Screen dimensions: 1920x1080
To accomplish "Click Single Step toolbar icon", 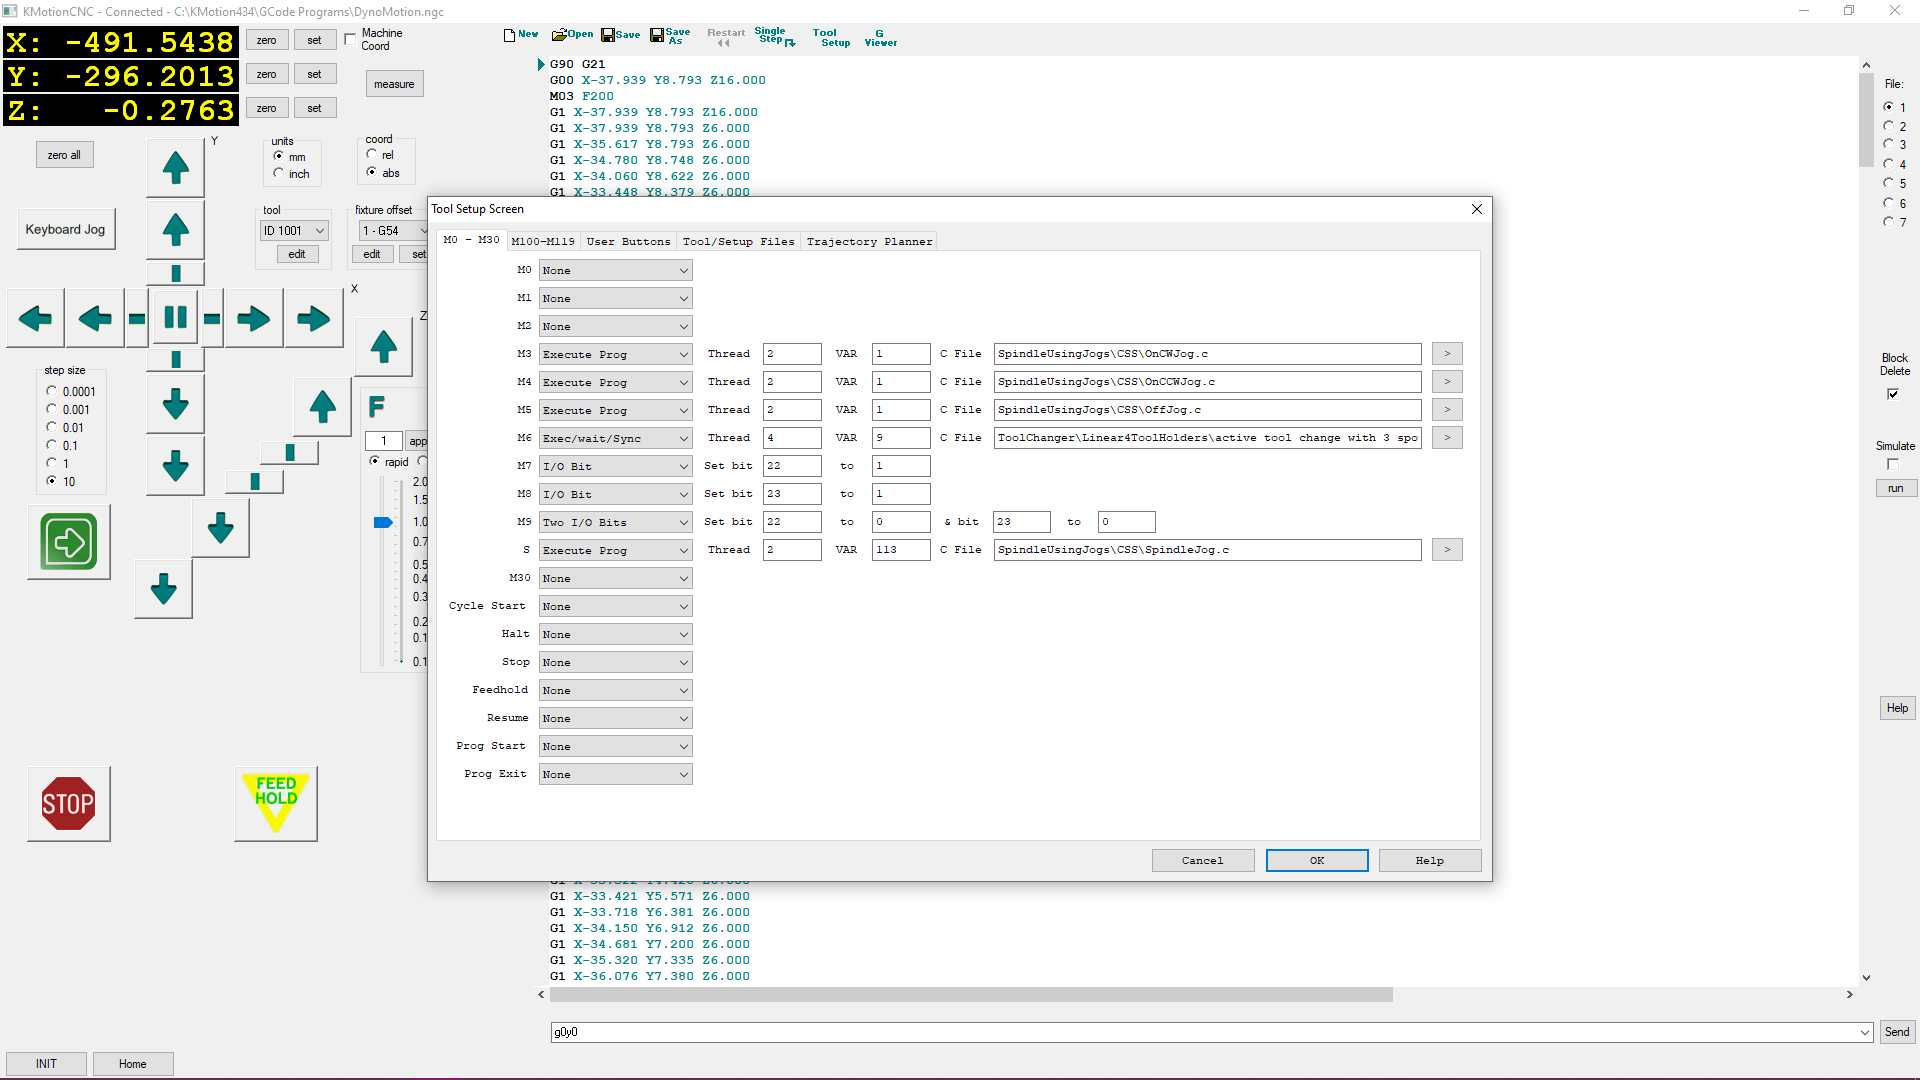I will click(x=774, y=36).
